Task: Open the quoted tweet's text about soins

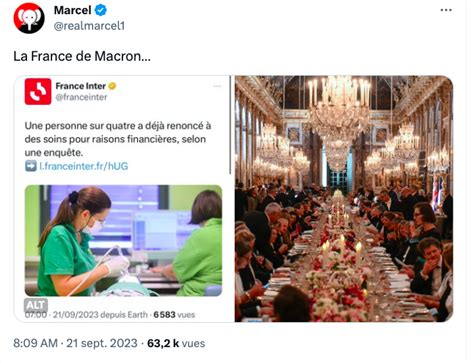Action: [118, 139]
